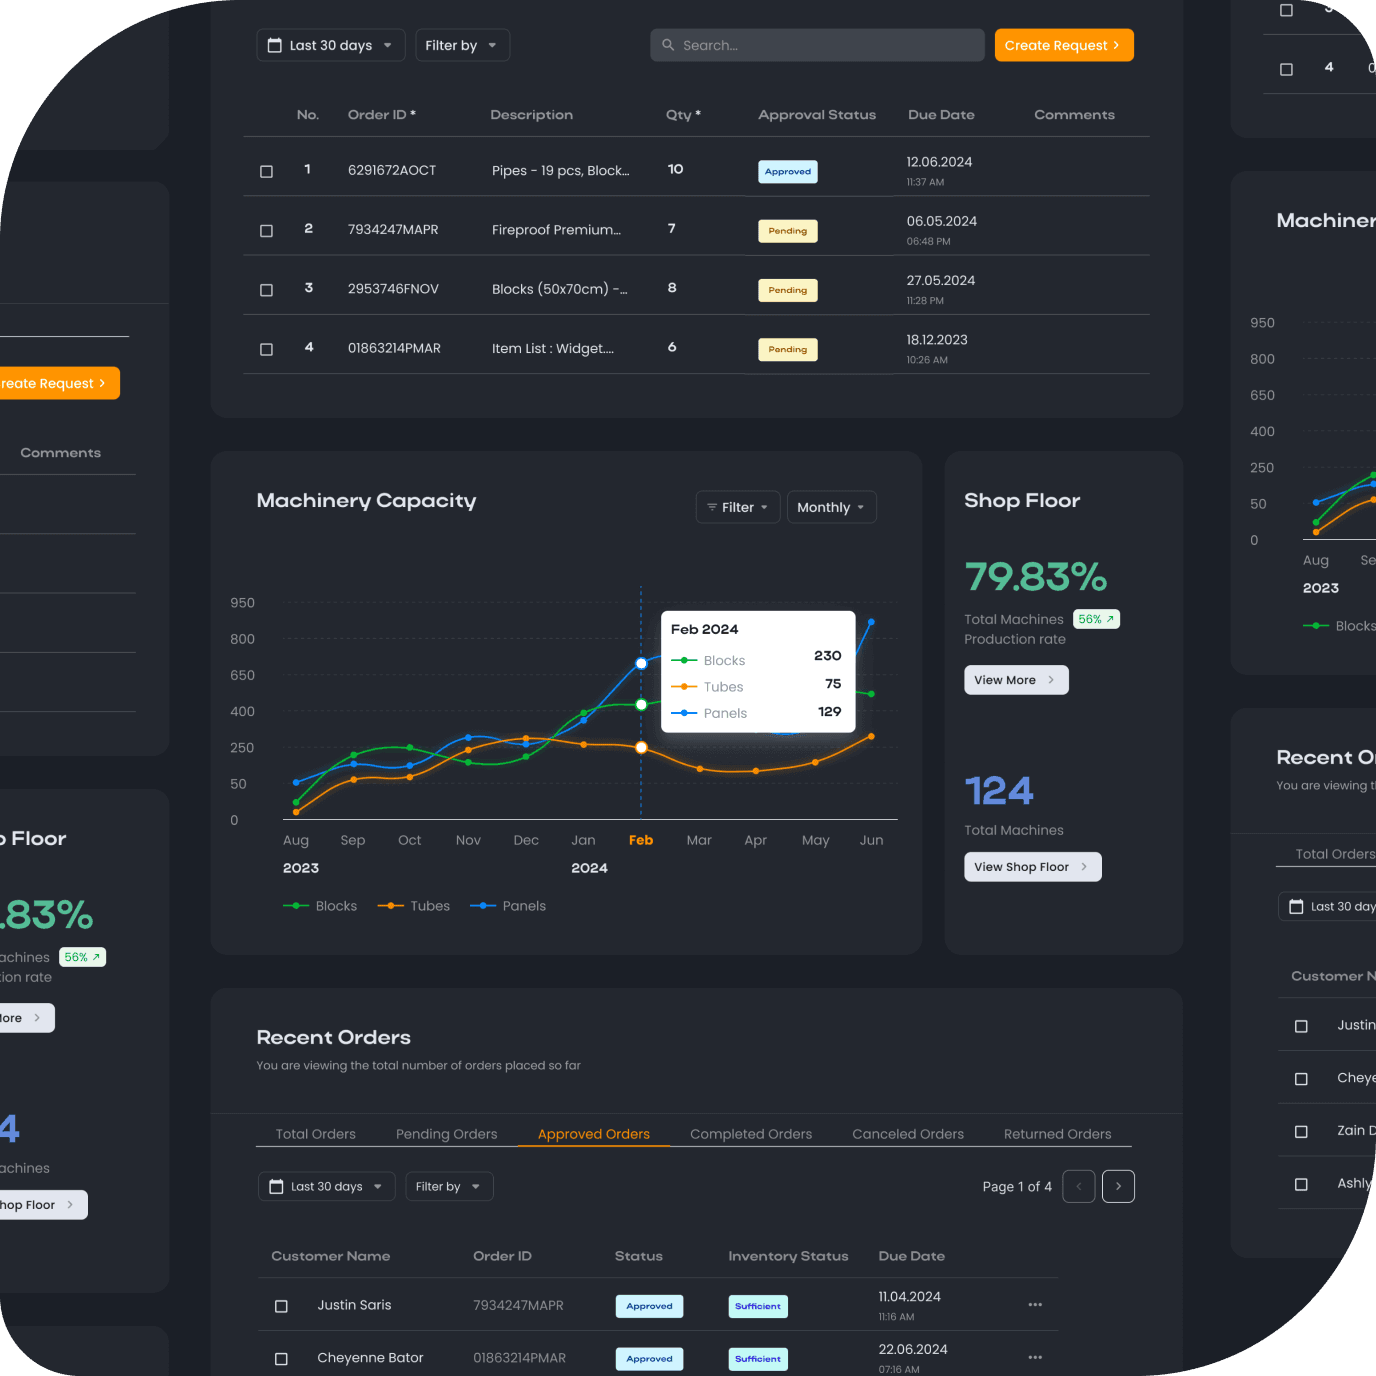
Task: Click Total Orders tab in right panel
Action: (1335, 854)
